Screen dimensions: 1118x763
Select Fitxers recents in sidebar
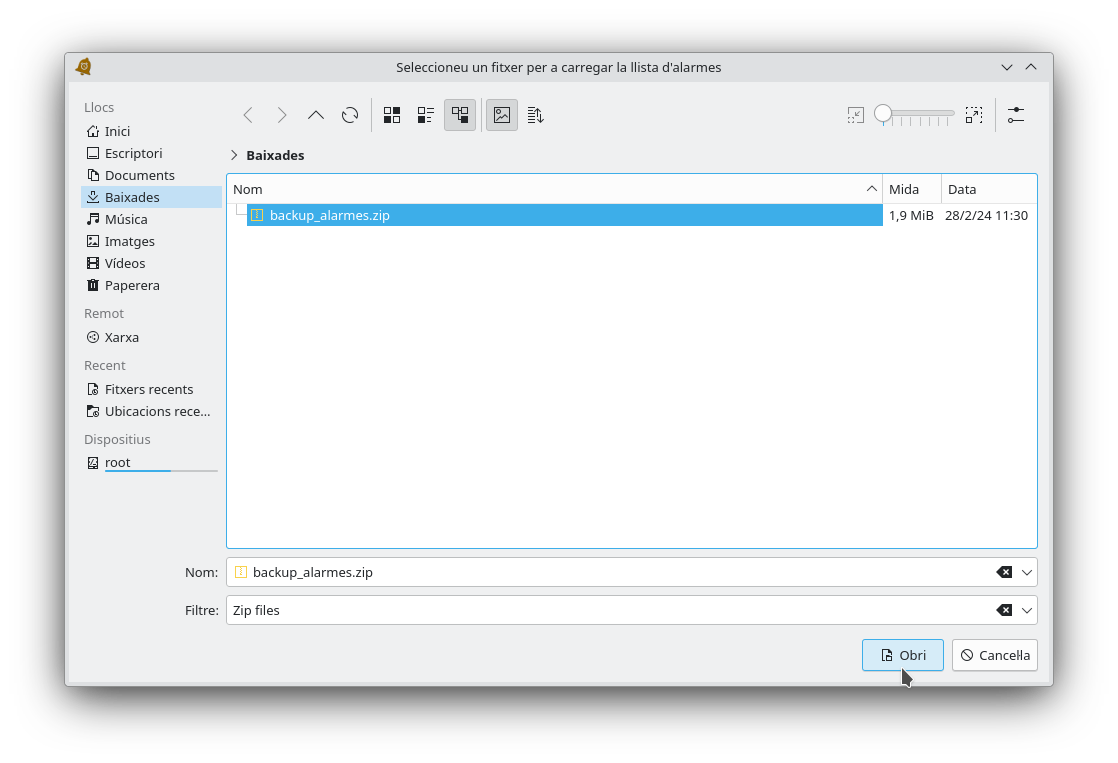(148, 389)
